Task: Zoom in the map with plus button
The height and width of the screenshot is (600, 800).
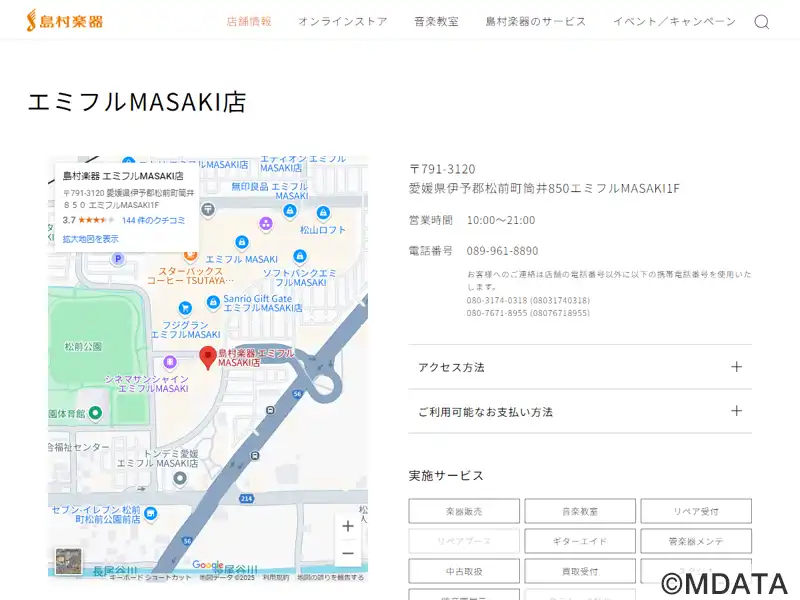Action: [x=348, y=526]
